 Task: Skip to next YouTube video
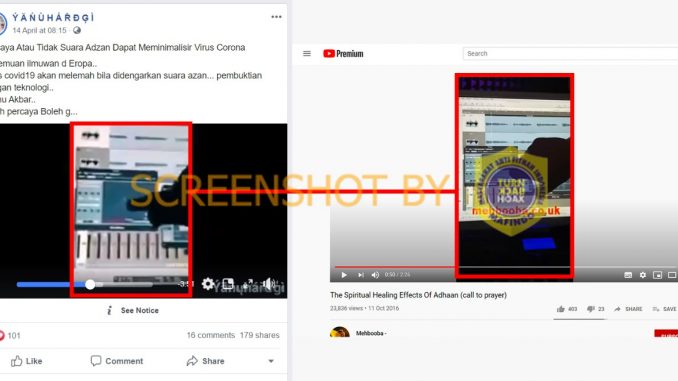[361, 275]
